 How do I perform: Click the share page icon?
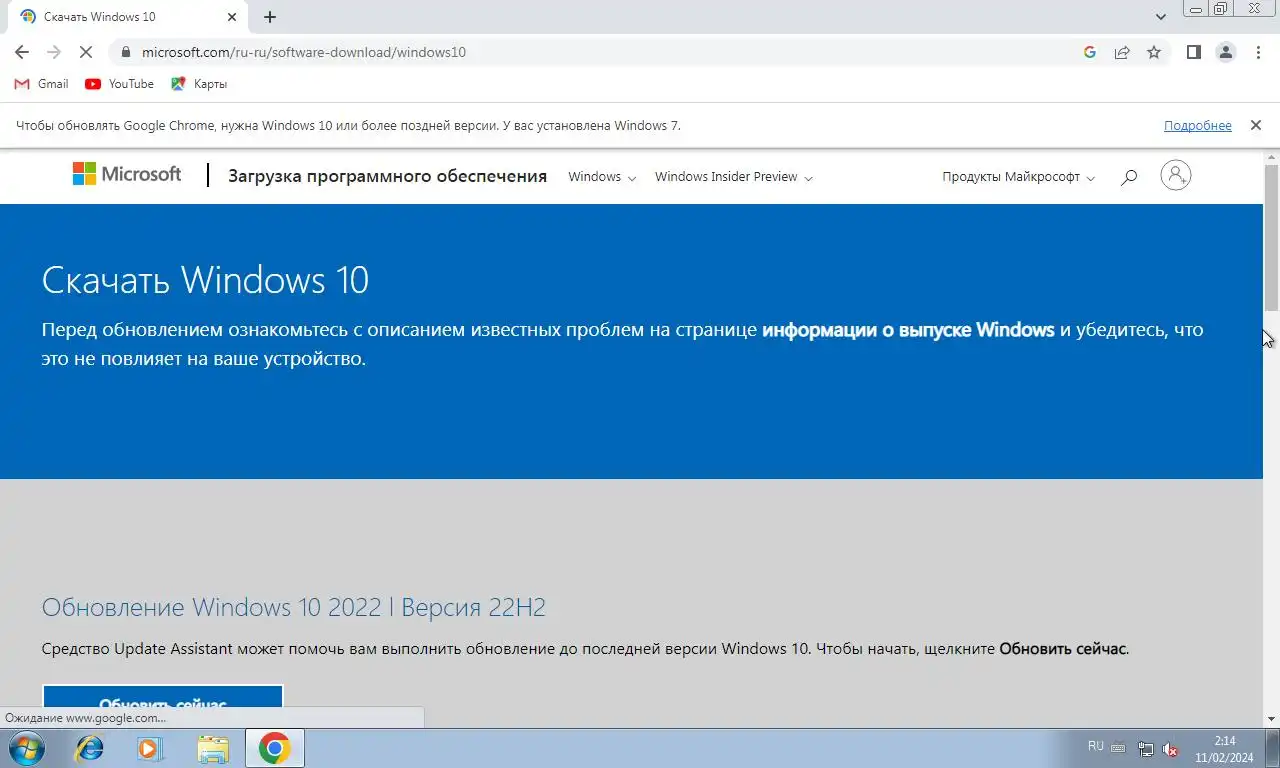click(1122, 52)
